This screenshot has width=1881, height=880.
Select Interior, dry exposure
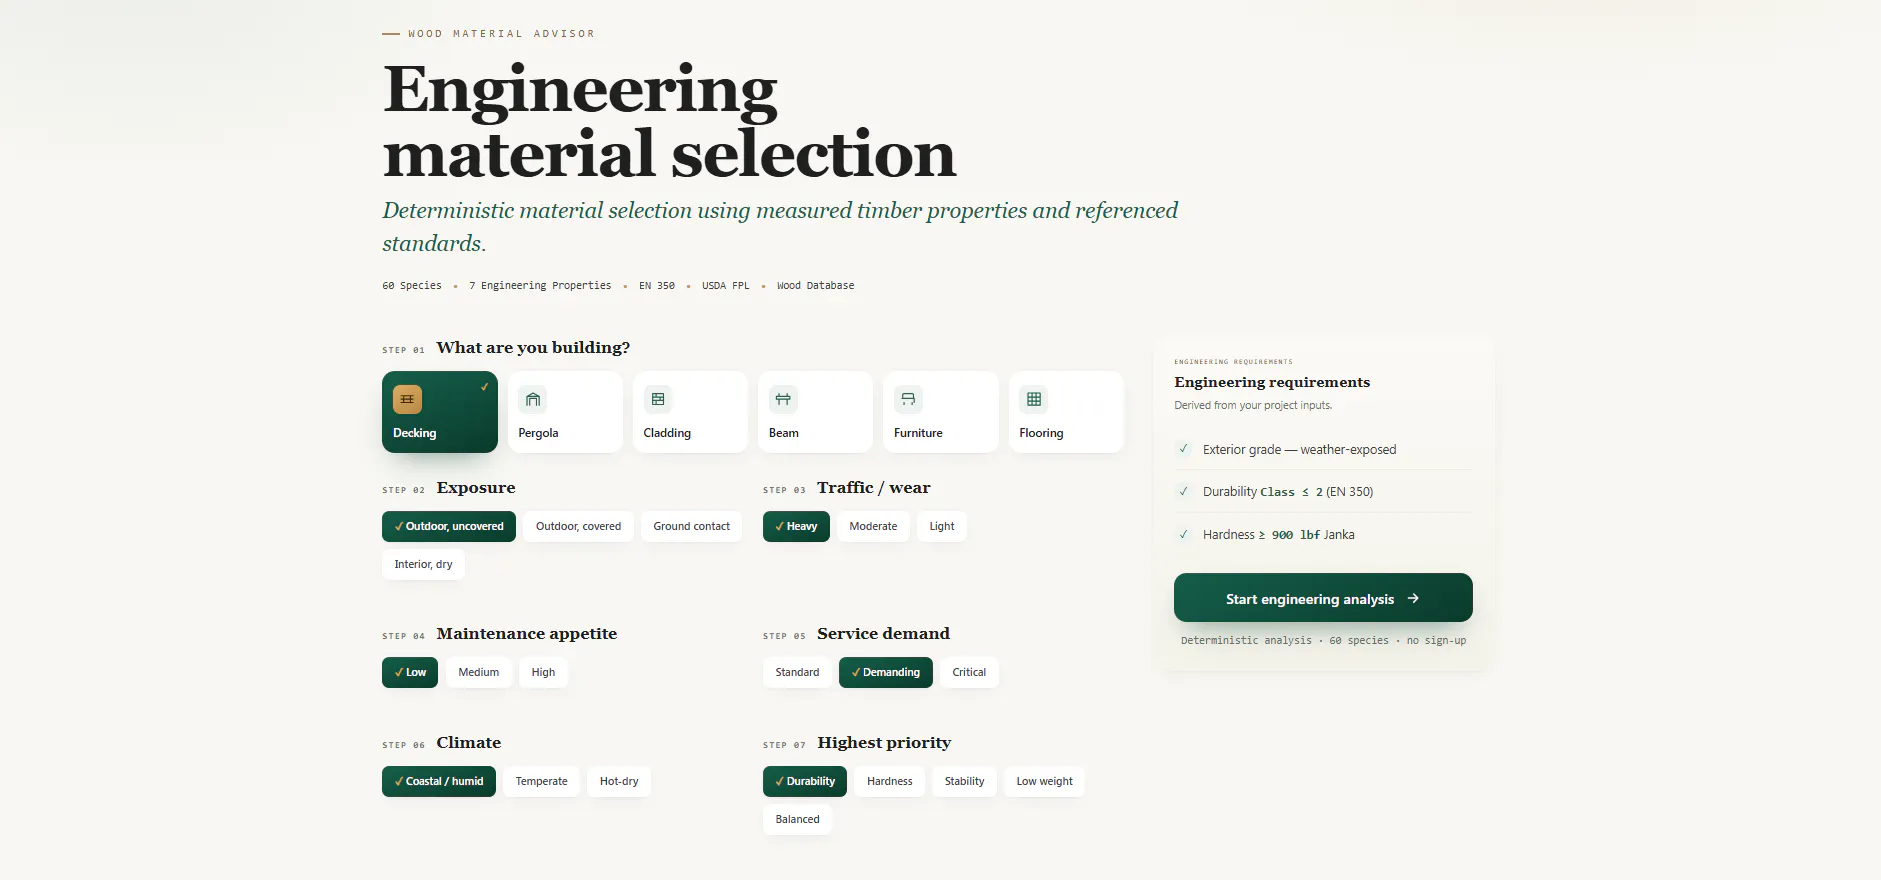pos(423,564)
